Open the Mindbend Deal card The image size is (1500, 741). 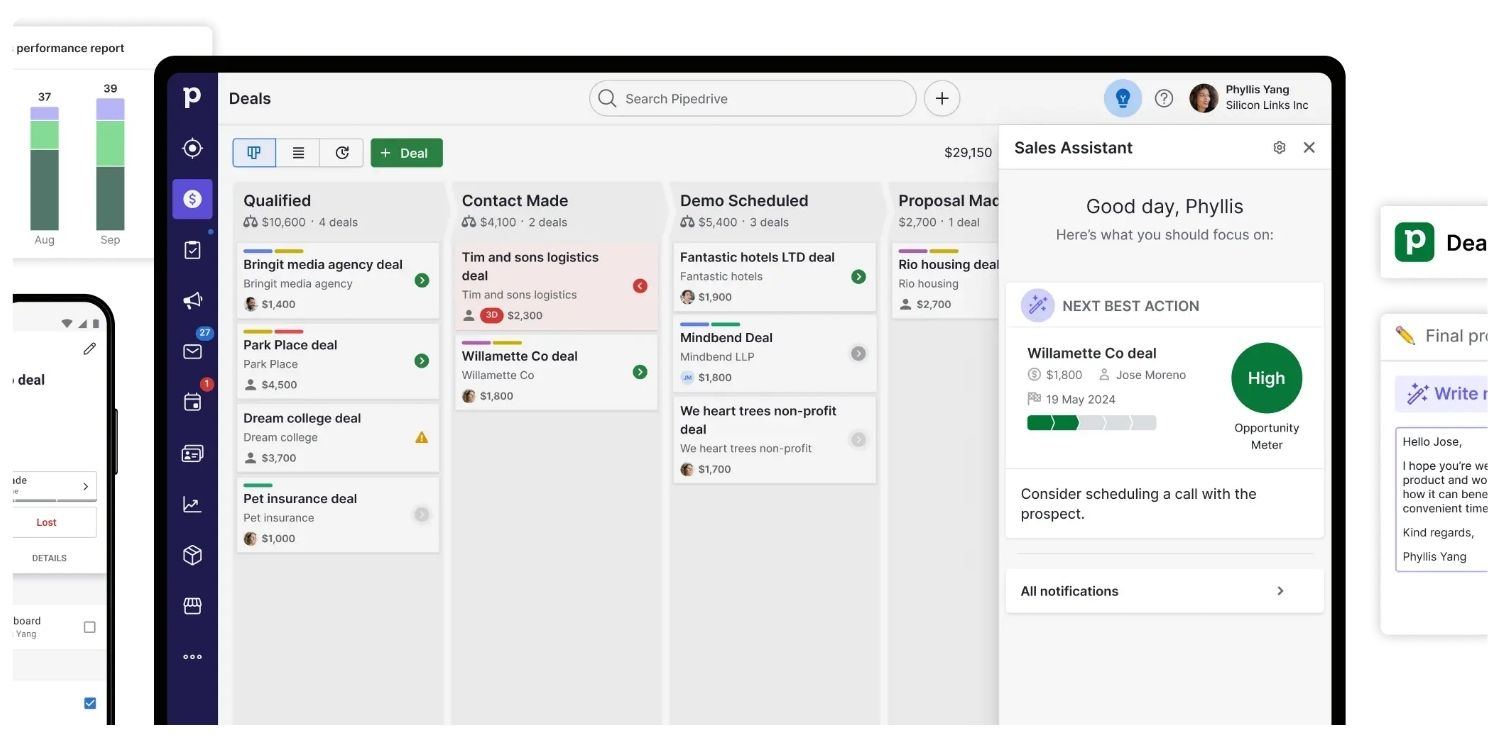tap(775, 354)
